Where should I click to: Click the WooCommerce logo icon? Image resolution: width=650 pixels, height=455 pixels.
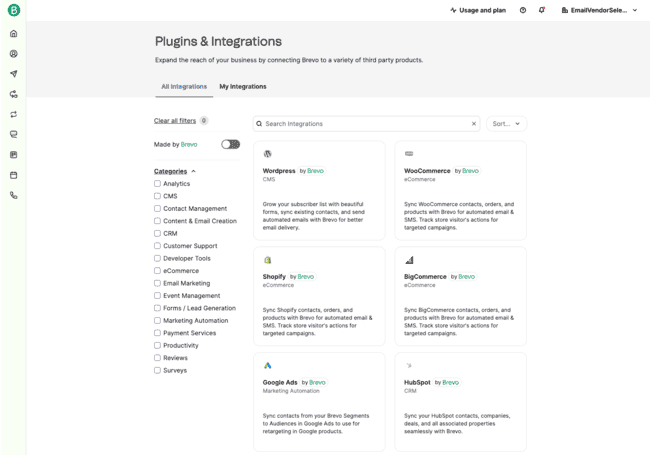pos(409,154)
